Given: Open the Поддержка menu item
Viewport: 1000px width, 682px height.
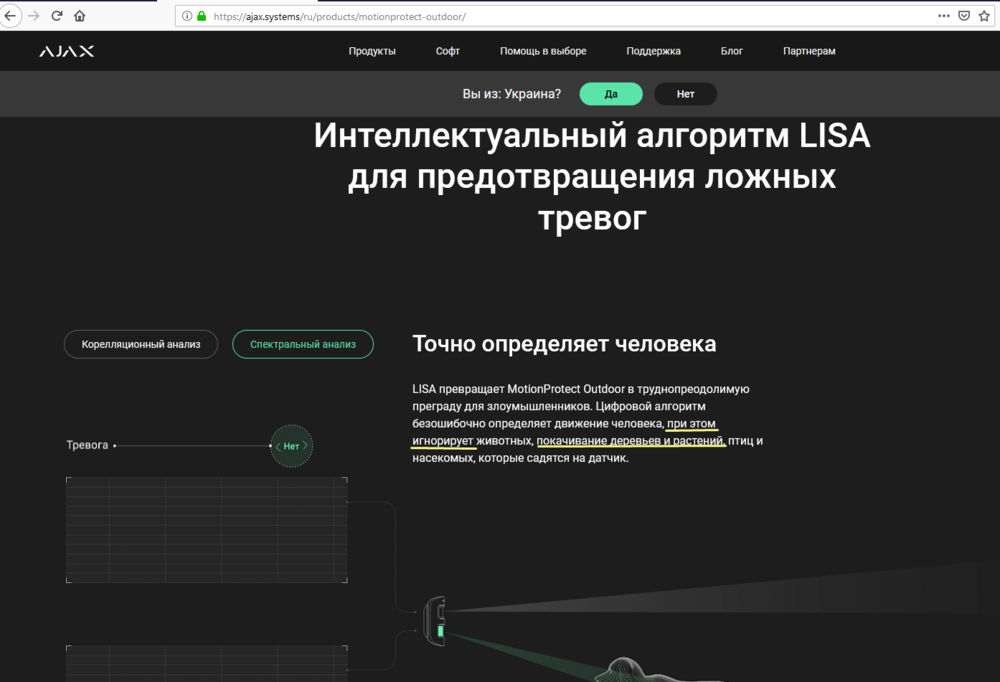Looking at the screenshot, I should coord(653,51).
